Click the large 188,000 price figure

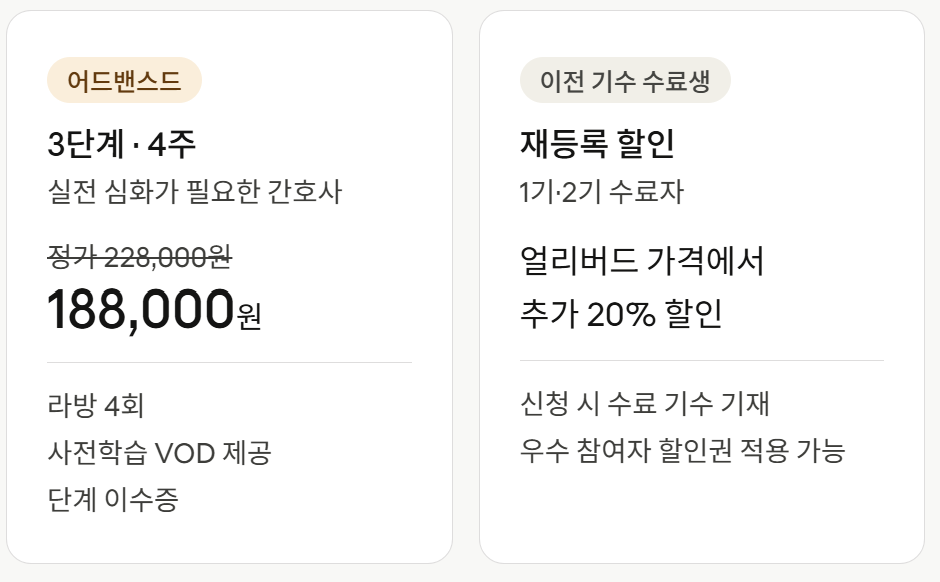[140, 310]
